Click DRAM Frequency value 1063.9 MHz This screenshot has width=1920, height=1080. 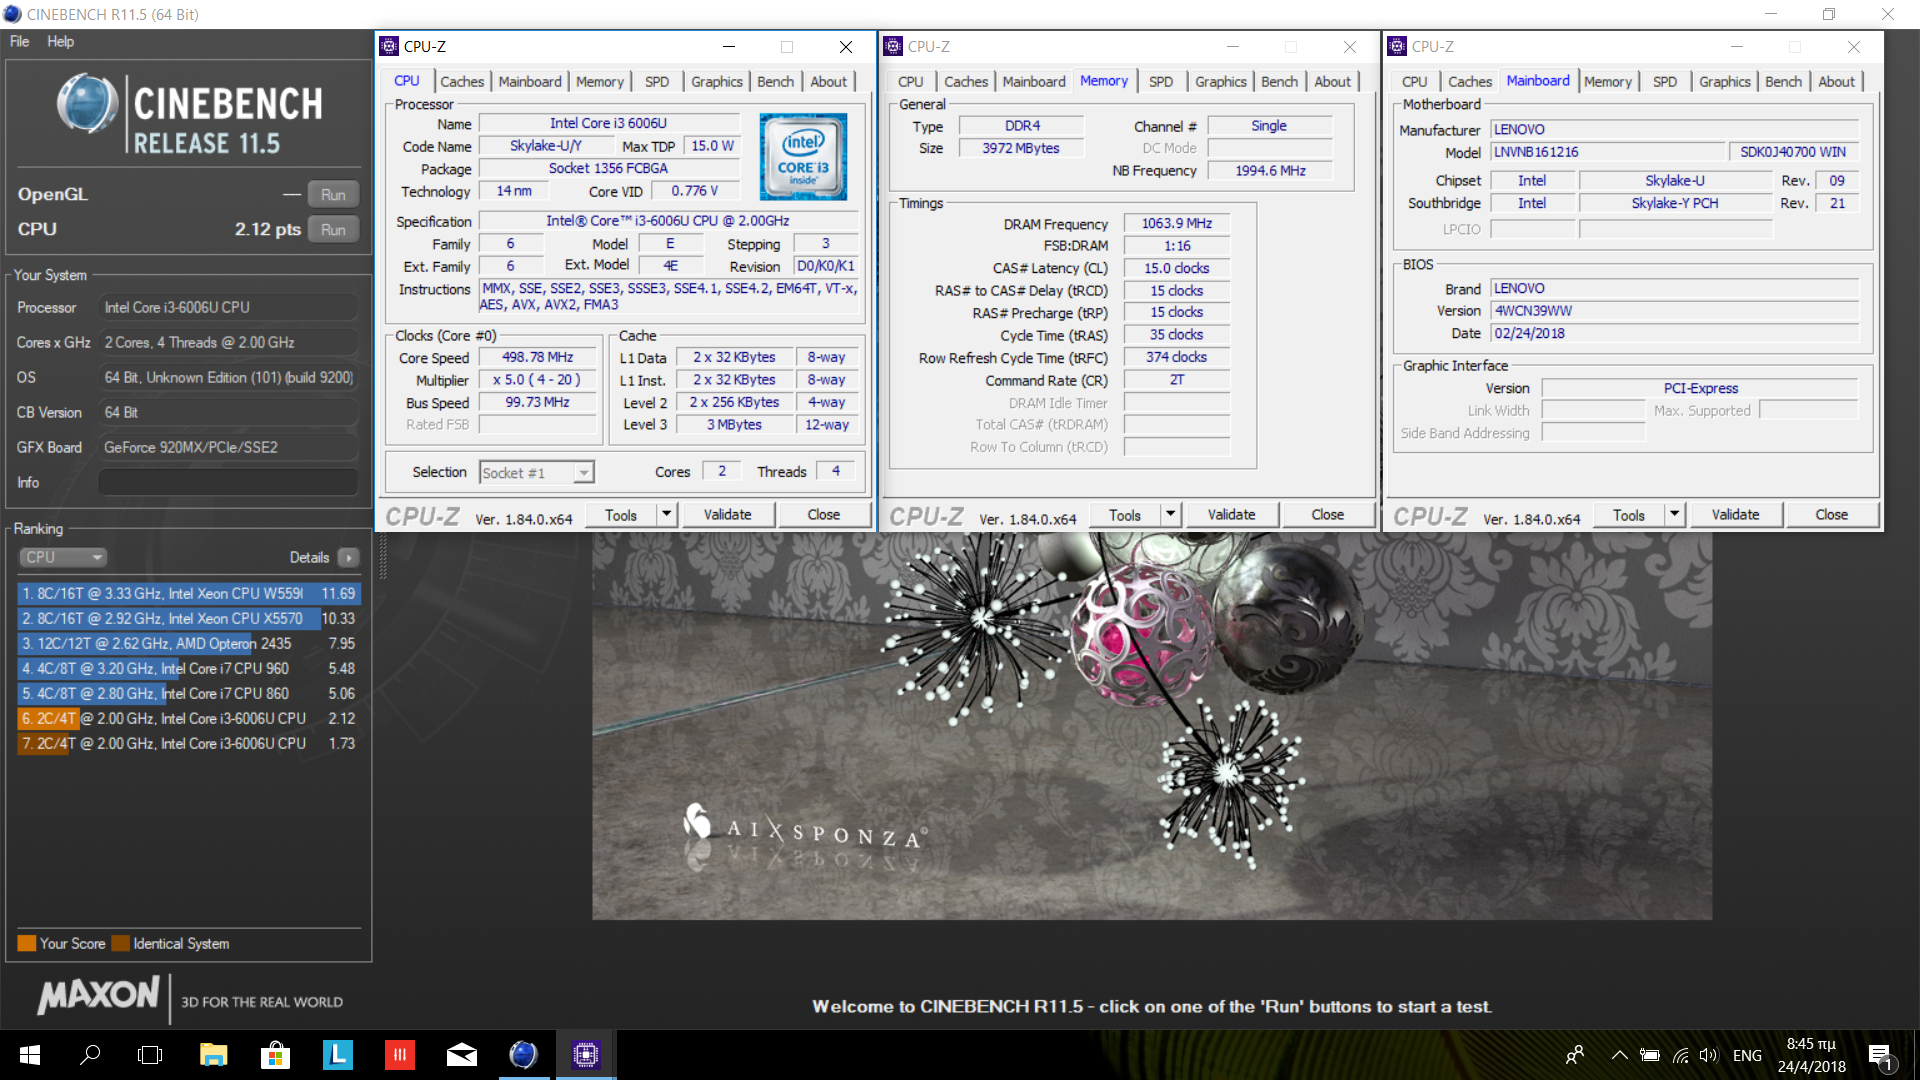pyautogui.click(x=1177, y=224)
